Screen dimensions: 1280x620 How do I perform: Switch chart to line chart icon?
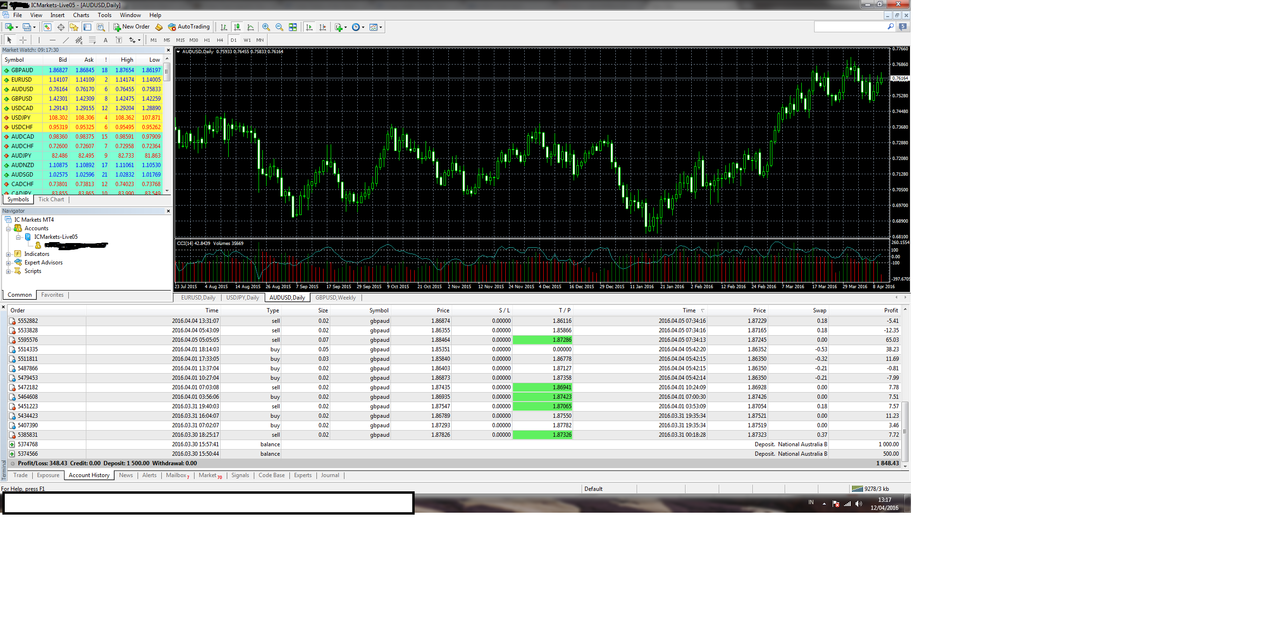tap(250, 27)
